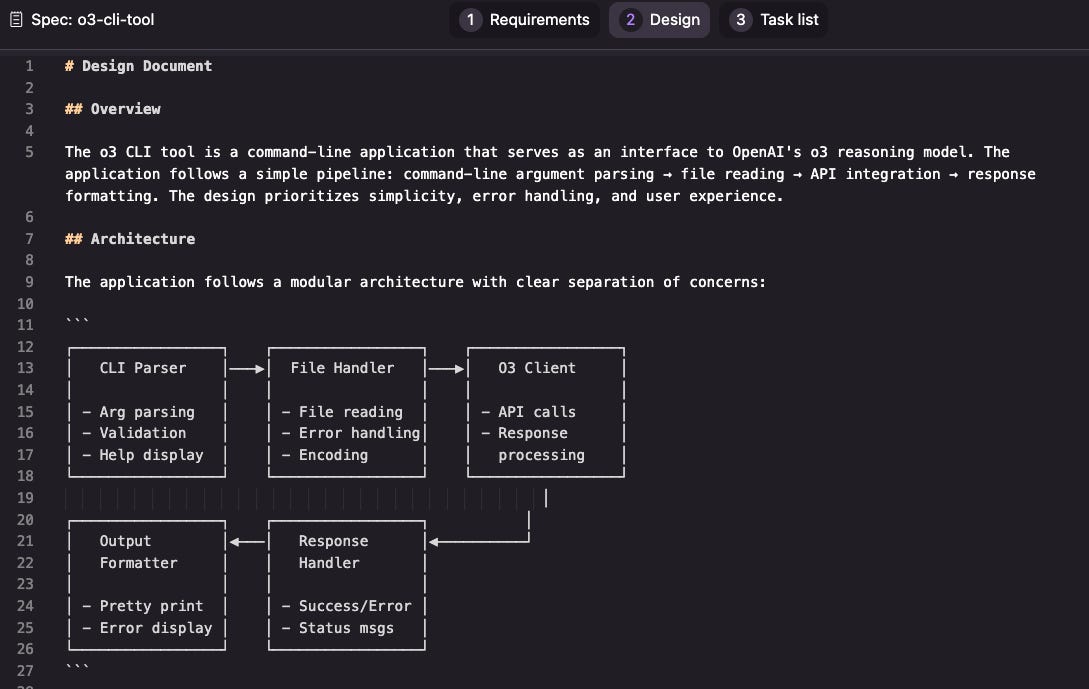The image size is (1089, 689).
Task: Click '- File reading' diagram entry
Action: click(342, 412)
